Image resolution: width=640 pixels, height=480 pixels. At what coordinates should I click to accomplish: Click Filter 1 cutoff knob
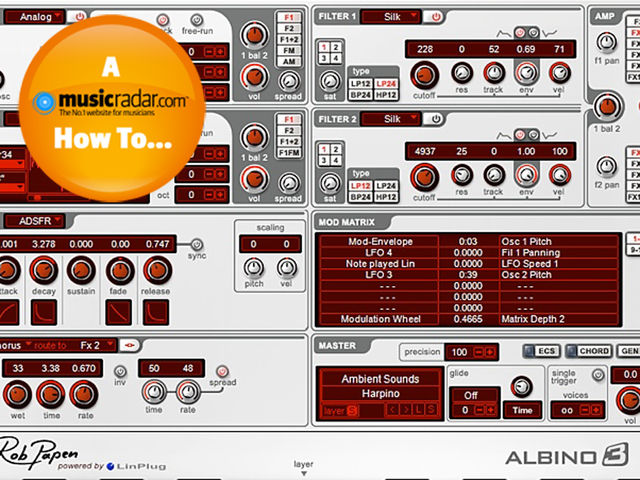click(x=424, y=75)
